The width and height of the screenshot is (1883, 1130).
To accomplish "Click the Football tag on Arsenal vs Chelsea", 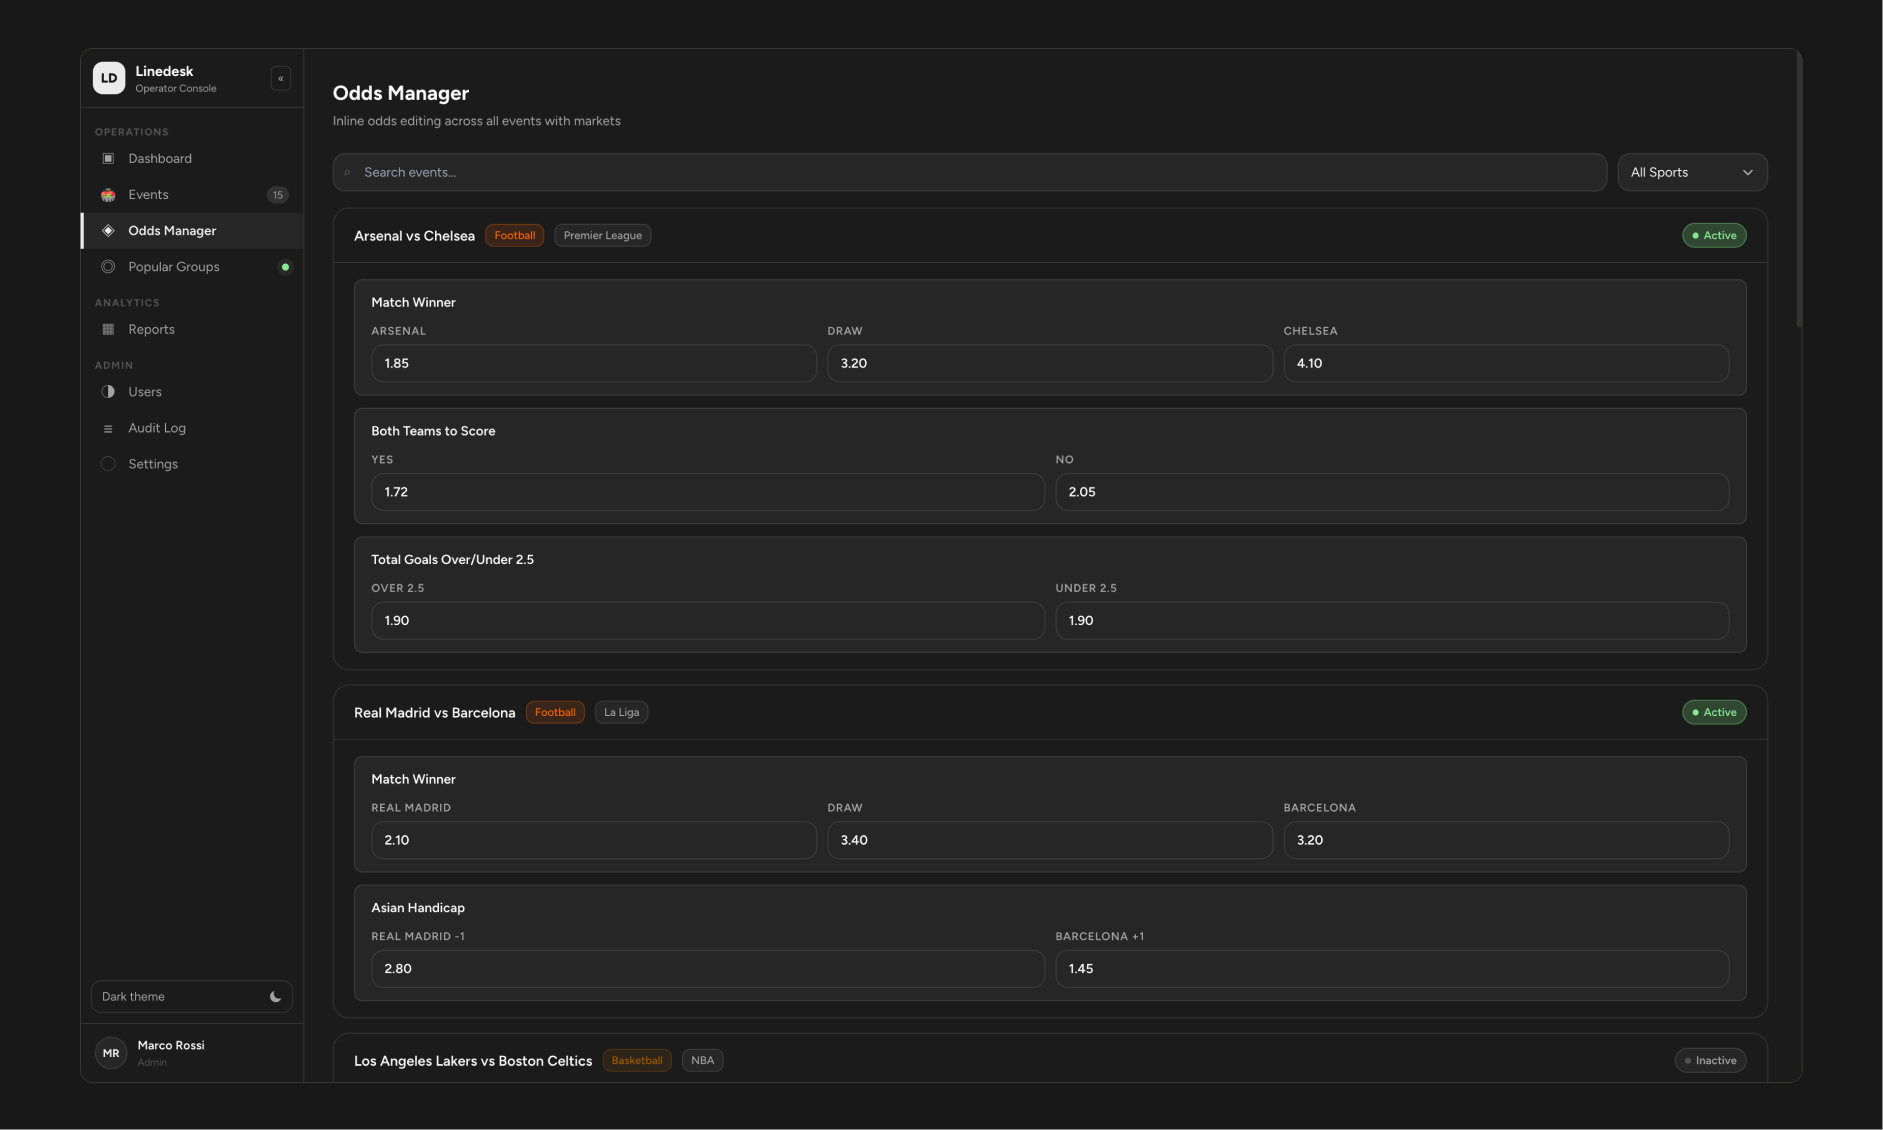I will tap(514, 235).
